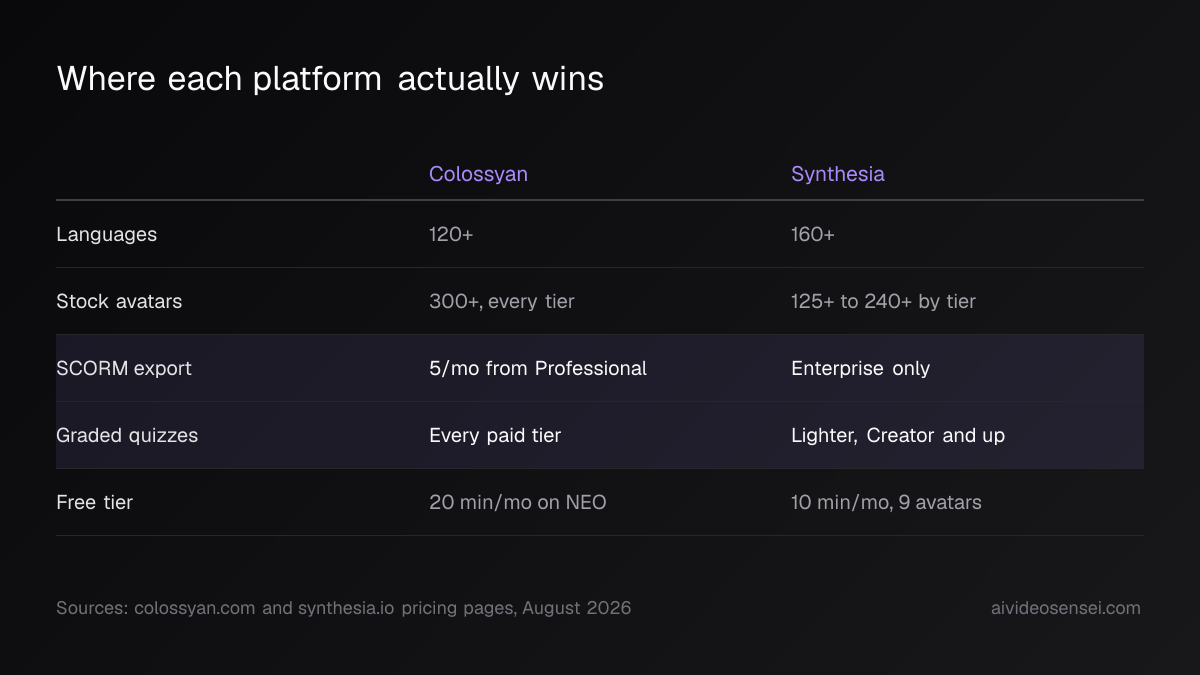
Task: Click the Graded quizzes row label
Action: 127,436
